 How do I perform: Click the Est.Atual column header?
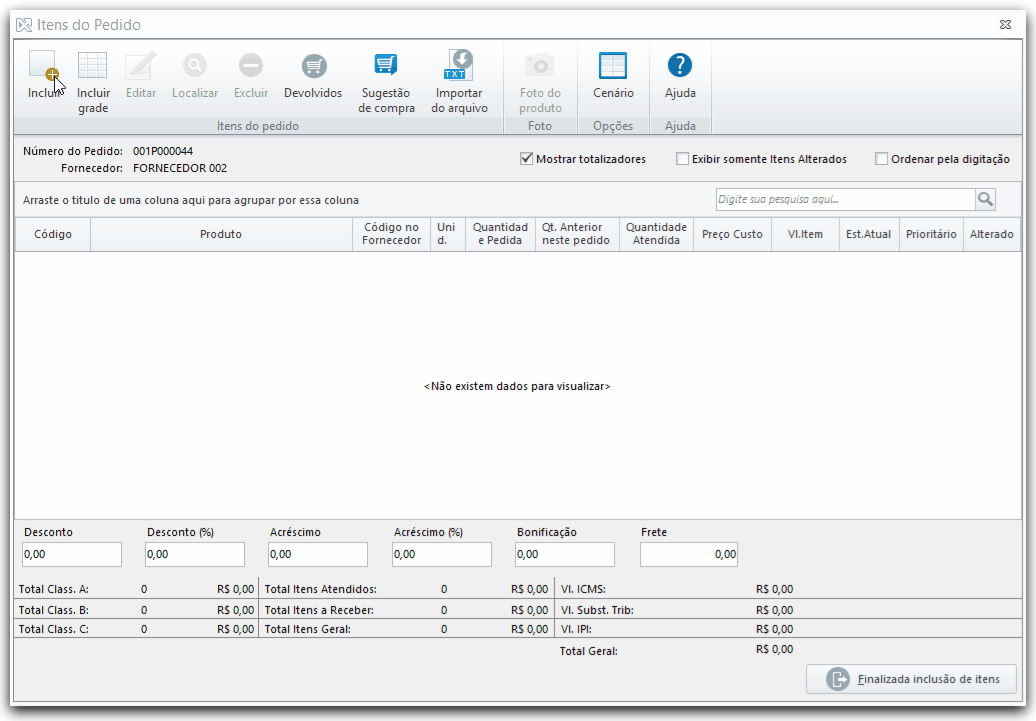[x=868, y=234]
